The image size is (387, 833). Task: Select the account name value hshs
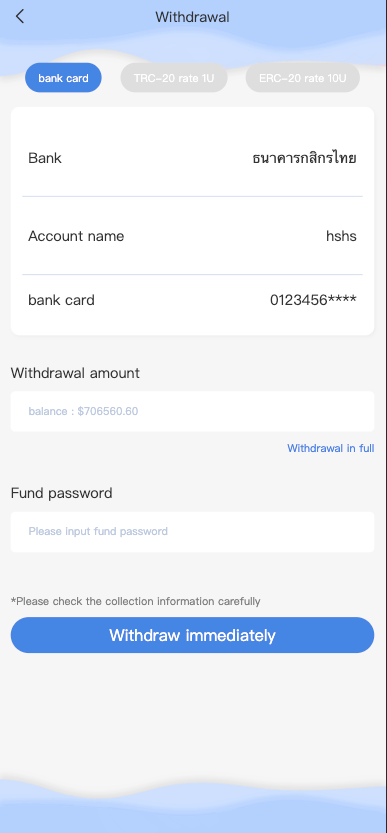pos(341,236)
